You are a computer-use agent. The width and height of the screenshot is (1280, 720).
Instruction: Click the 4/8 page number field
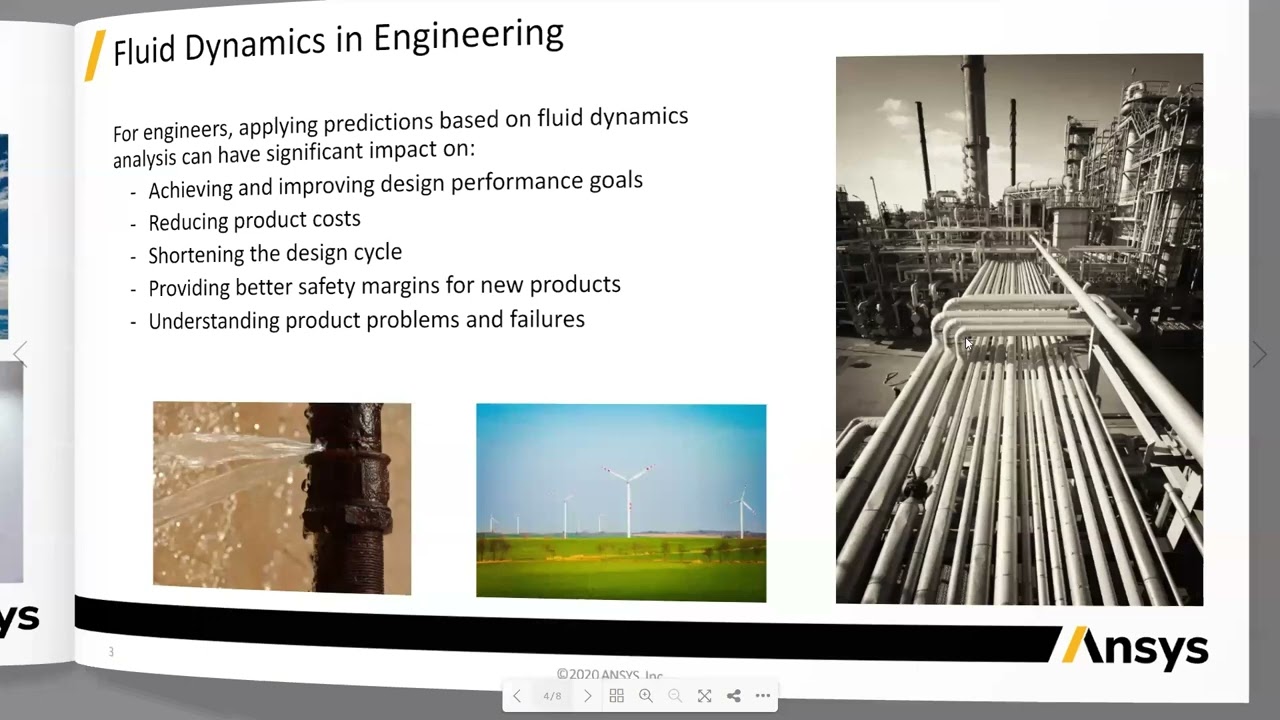552,696
